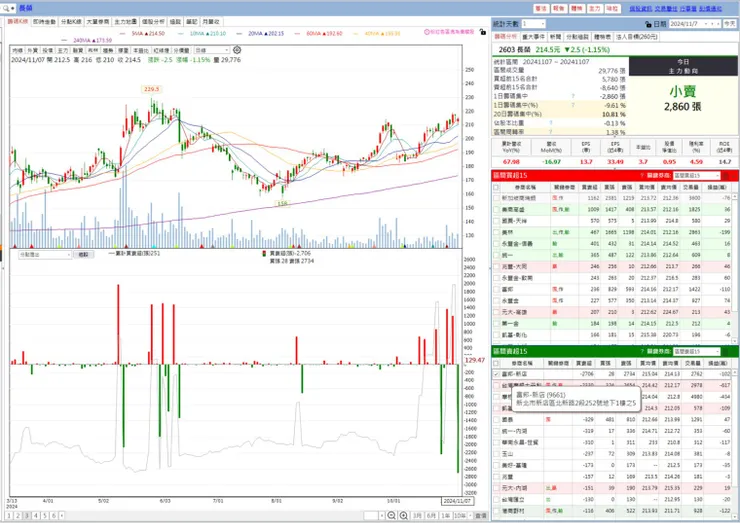Open the 日線 period dropdown

point(212,50)
